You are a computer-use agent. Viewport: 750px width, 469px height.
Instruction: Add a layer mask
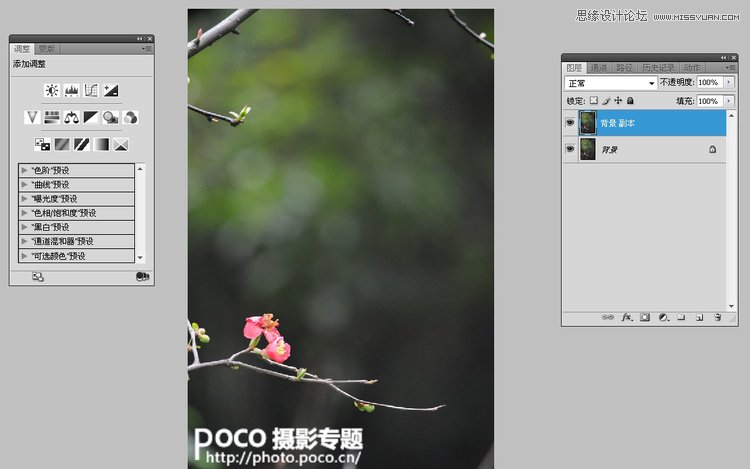645,317
